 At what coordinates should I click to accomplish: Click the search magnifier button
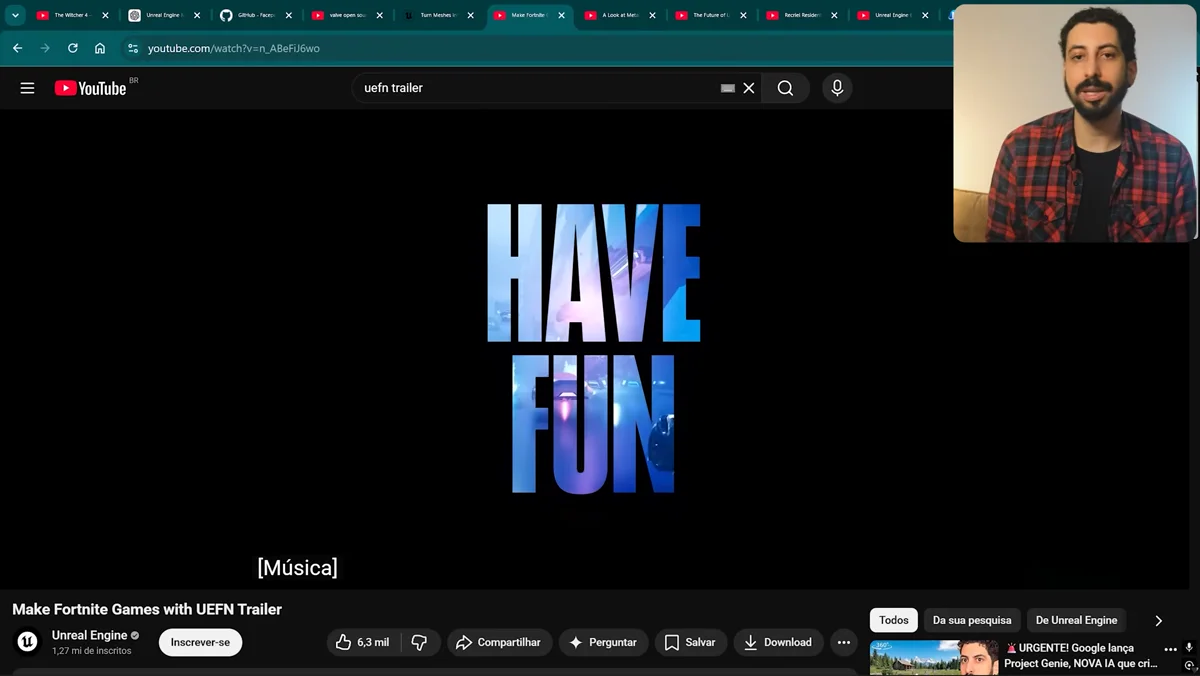click(785, 88)
